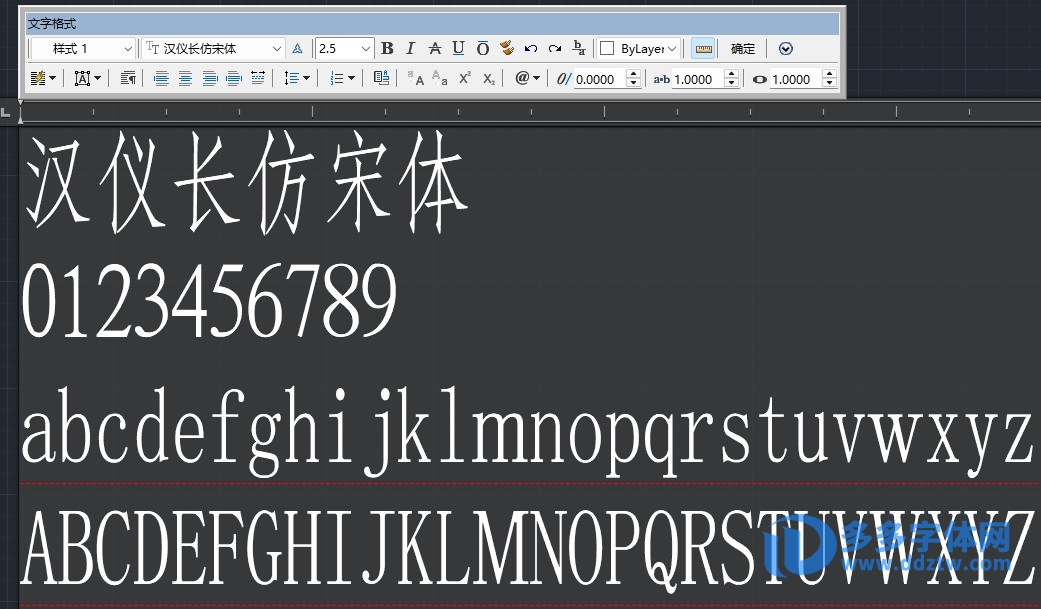Image resolution: width=1041 pixels, height=609 pixels.
Task: Open the 汉仪长仿宋体 font dropdown
Action: pos(277,49)
